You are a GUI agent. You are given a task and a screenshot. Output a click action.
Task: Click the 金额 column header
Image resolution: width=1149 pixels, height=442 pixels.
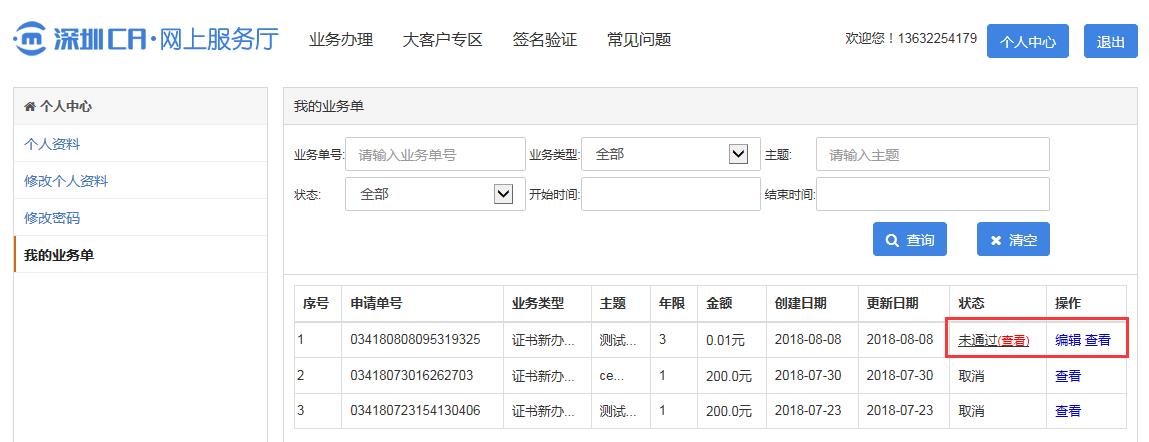(x=719, y=303)
